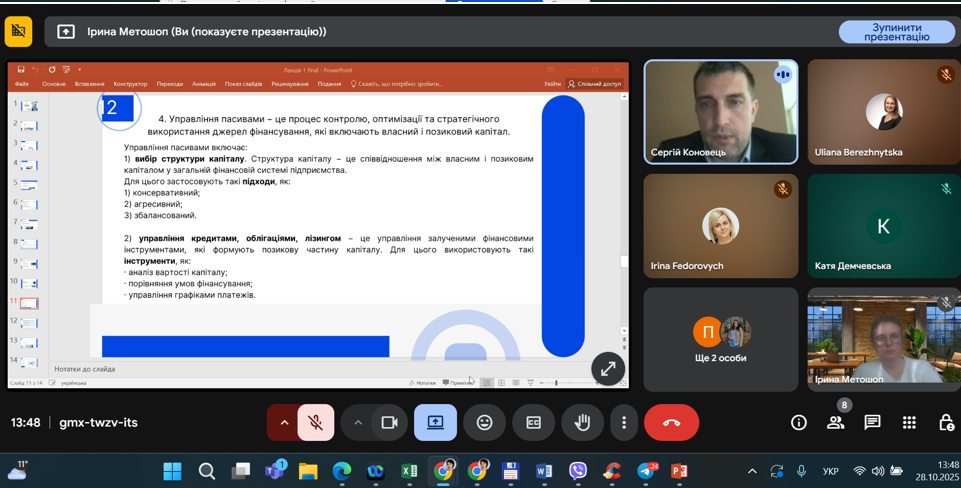Expand video settings chevron beside camera
The width and height of the screenshot is (961, 488).
point(358,422)
